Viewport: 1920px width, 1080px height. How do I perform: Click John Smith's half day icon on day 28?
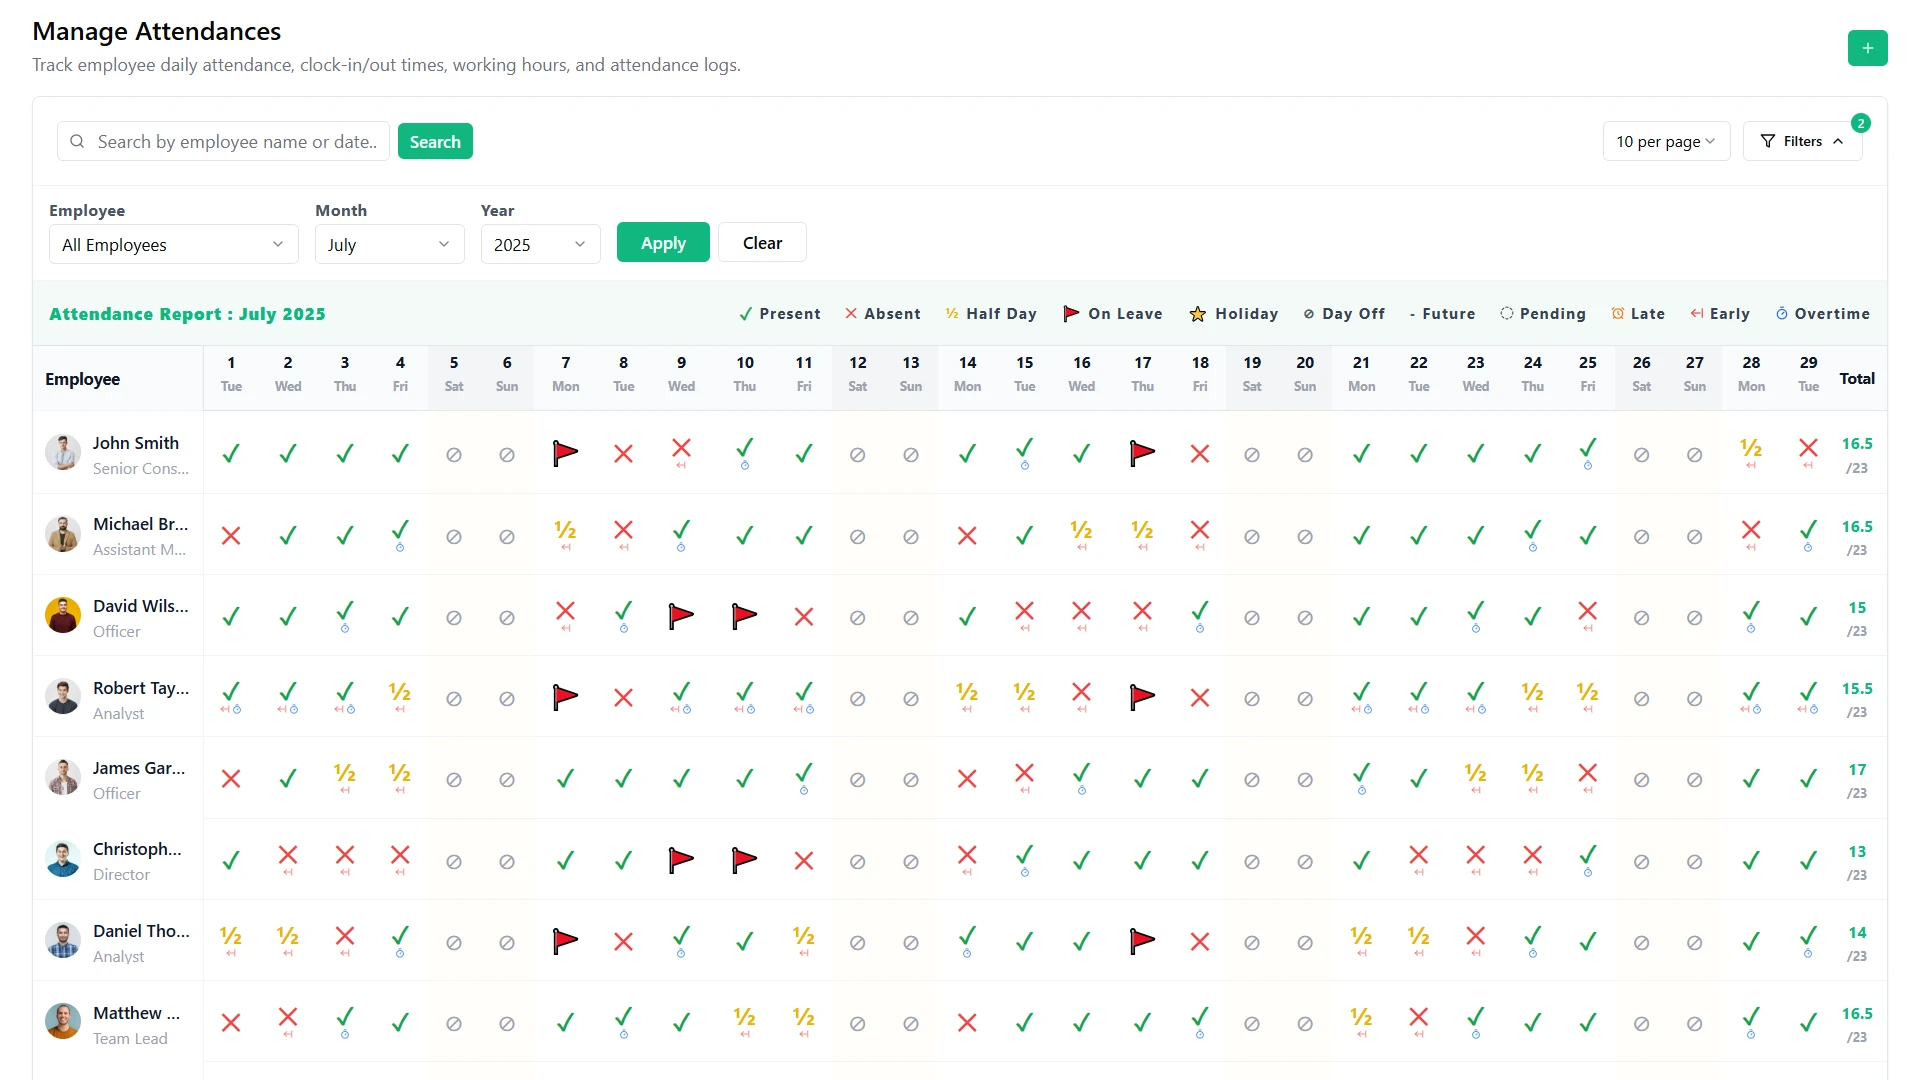coord(1751,448)
